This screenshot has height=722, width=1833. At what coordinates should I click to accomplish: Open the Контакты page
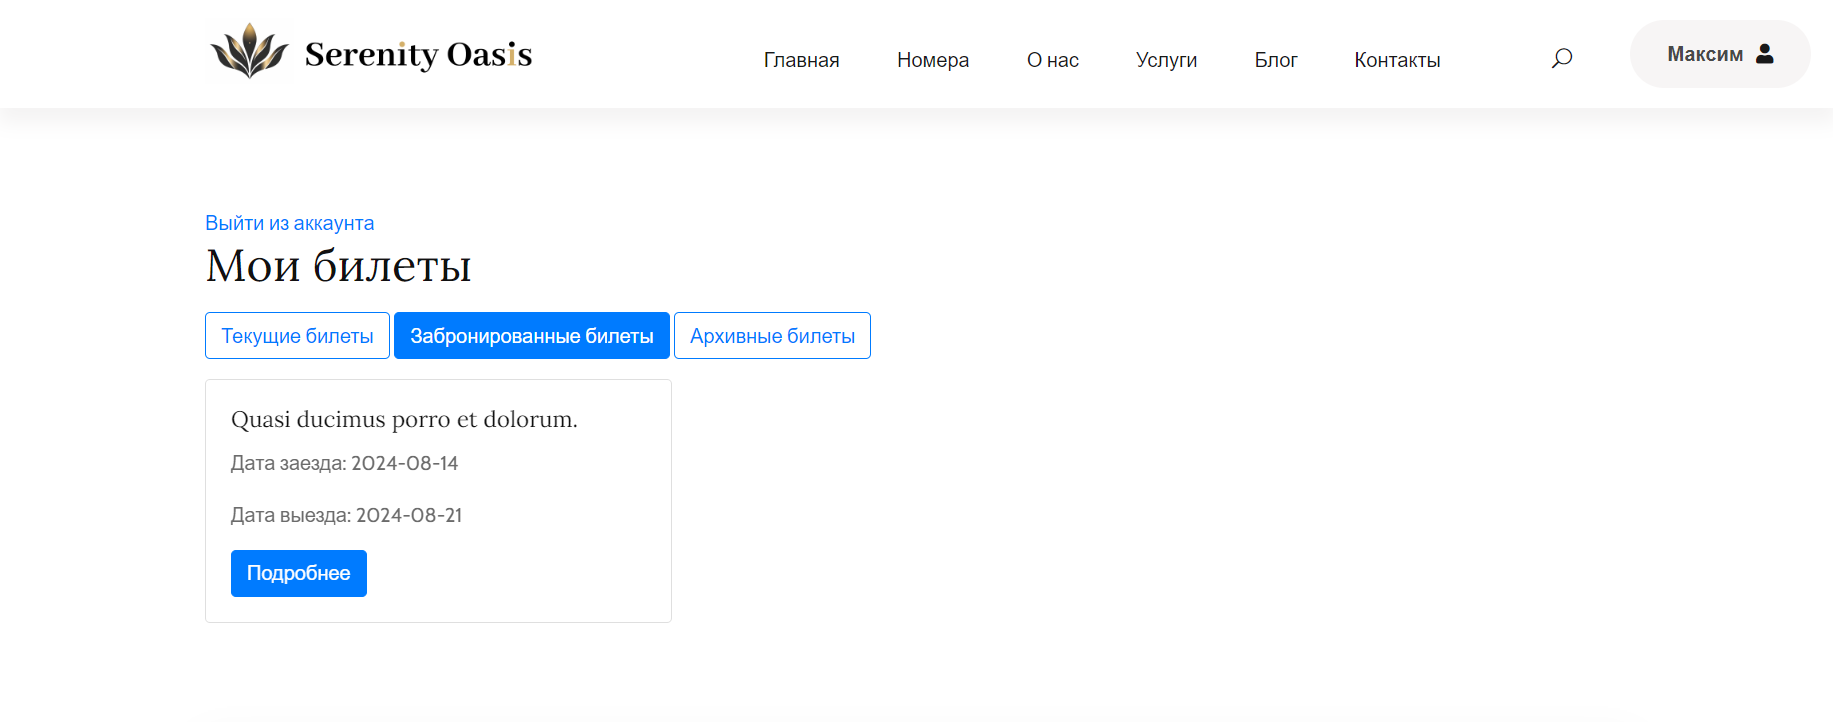[x=1396, y=60]
